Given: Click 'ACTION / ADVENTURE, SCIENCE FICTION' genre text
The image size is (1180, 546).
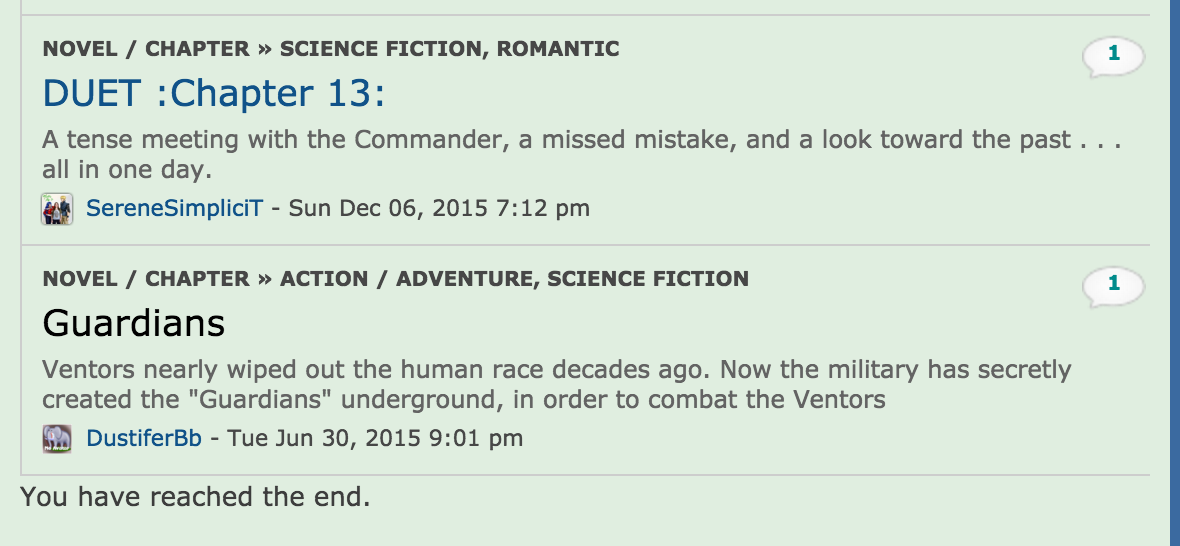Looking at the screenshot, I should [514, 278].
